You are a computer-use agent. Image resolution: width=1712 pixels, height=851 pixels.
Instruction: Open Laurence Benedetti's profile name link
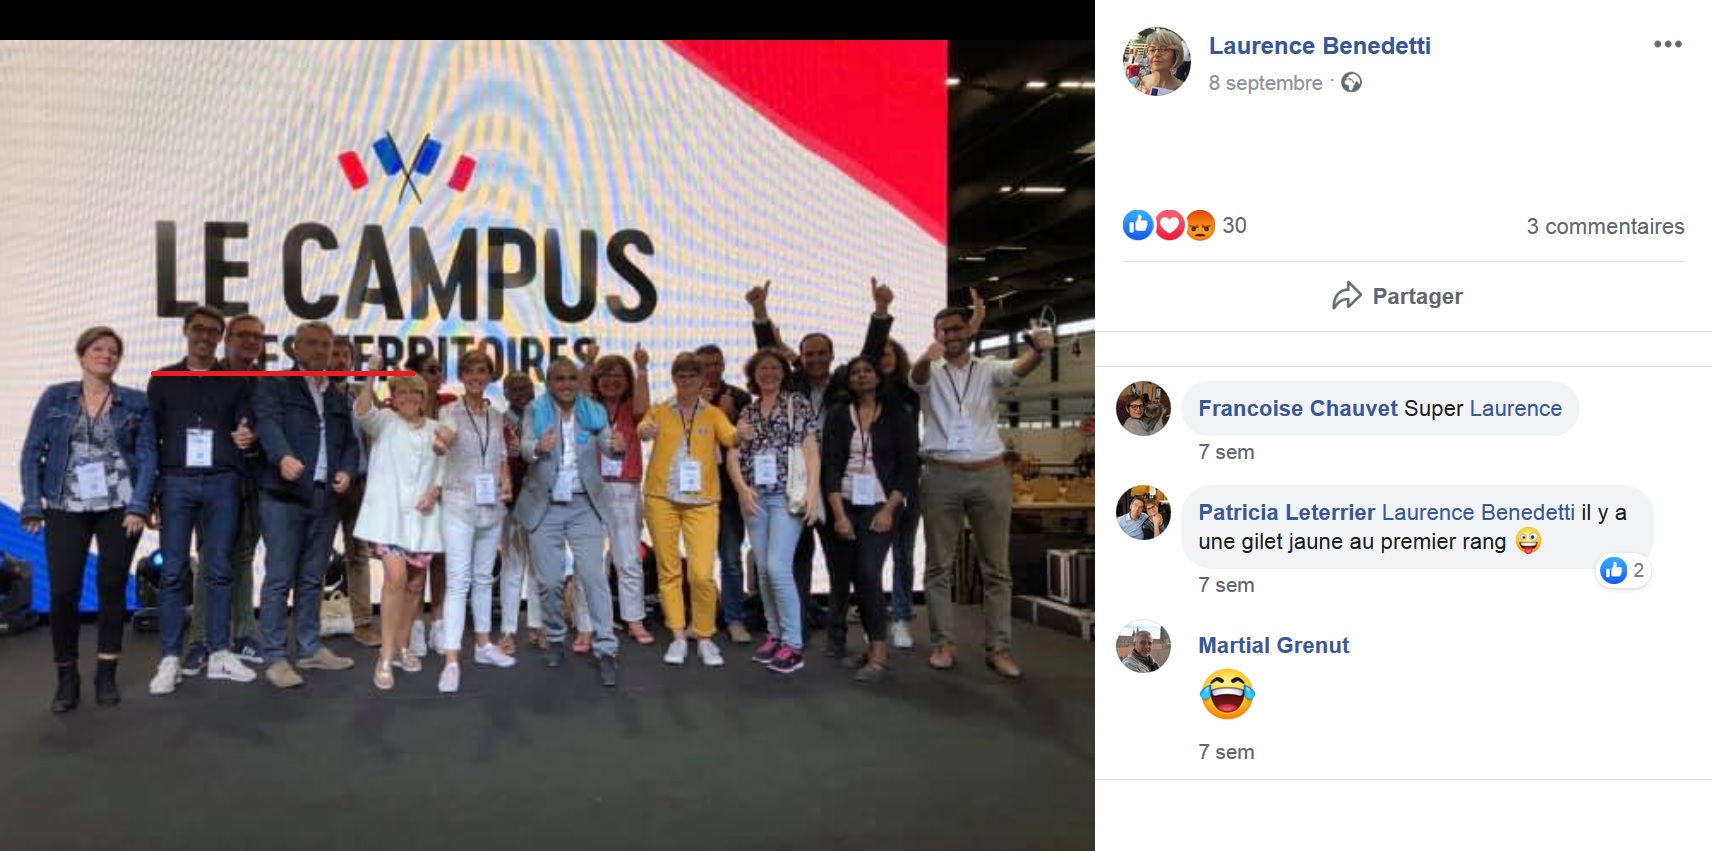pos(1319,46)
